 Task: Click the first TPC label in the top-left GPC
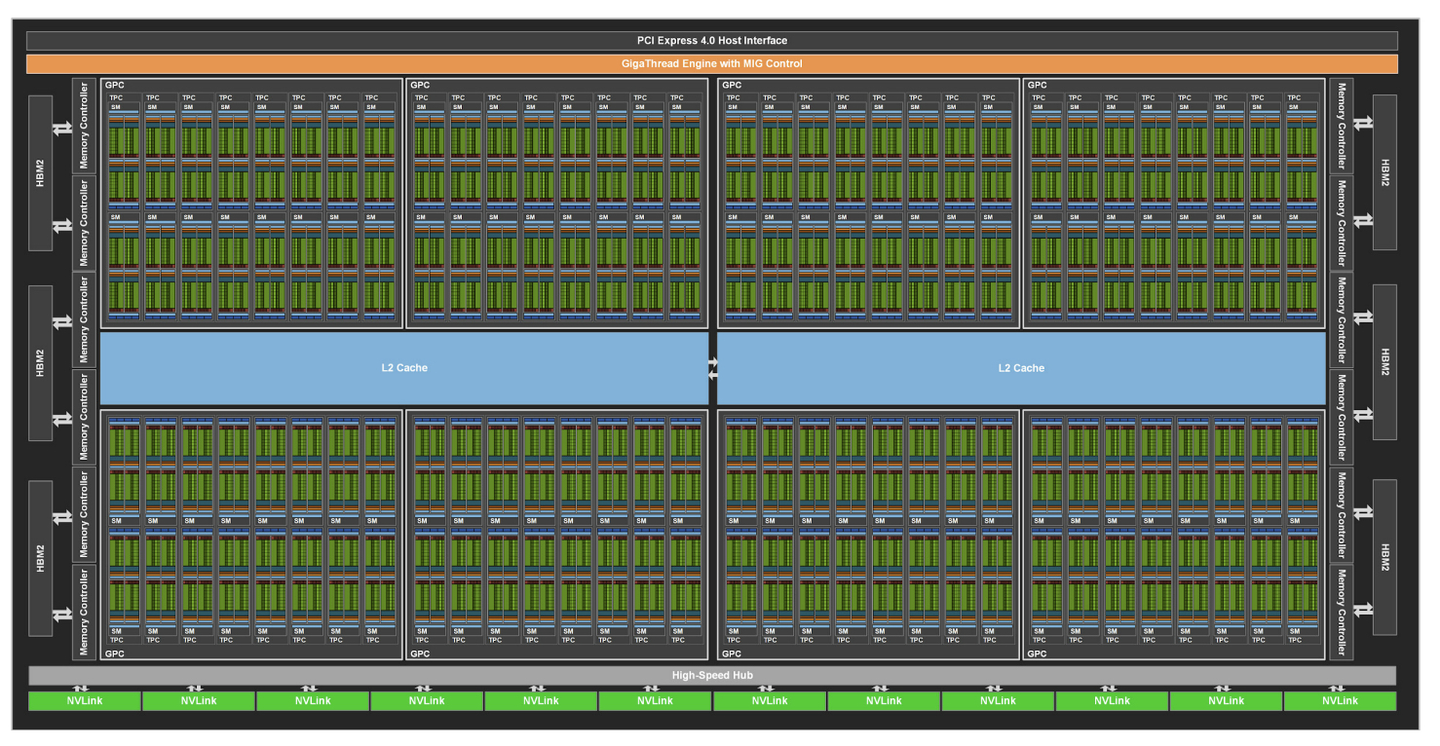pyautogui.click(x=116, y=98)
